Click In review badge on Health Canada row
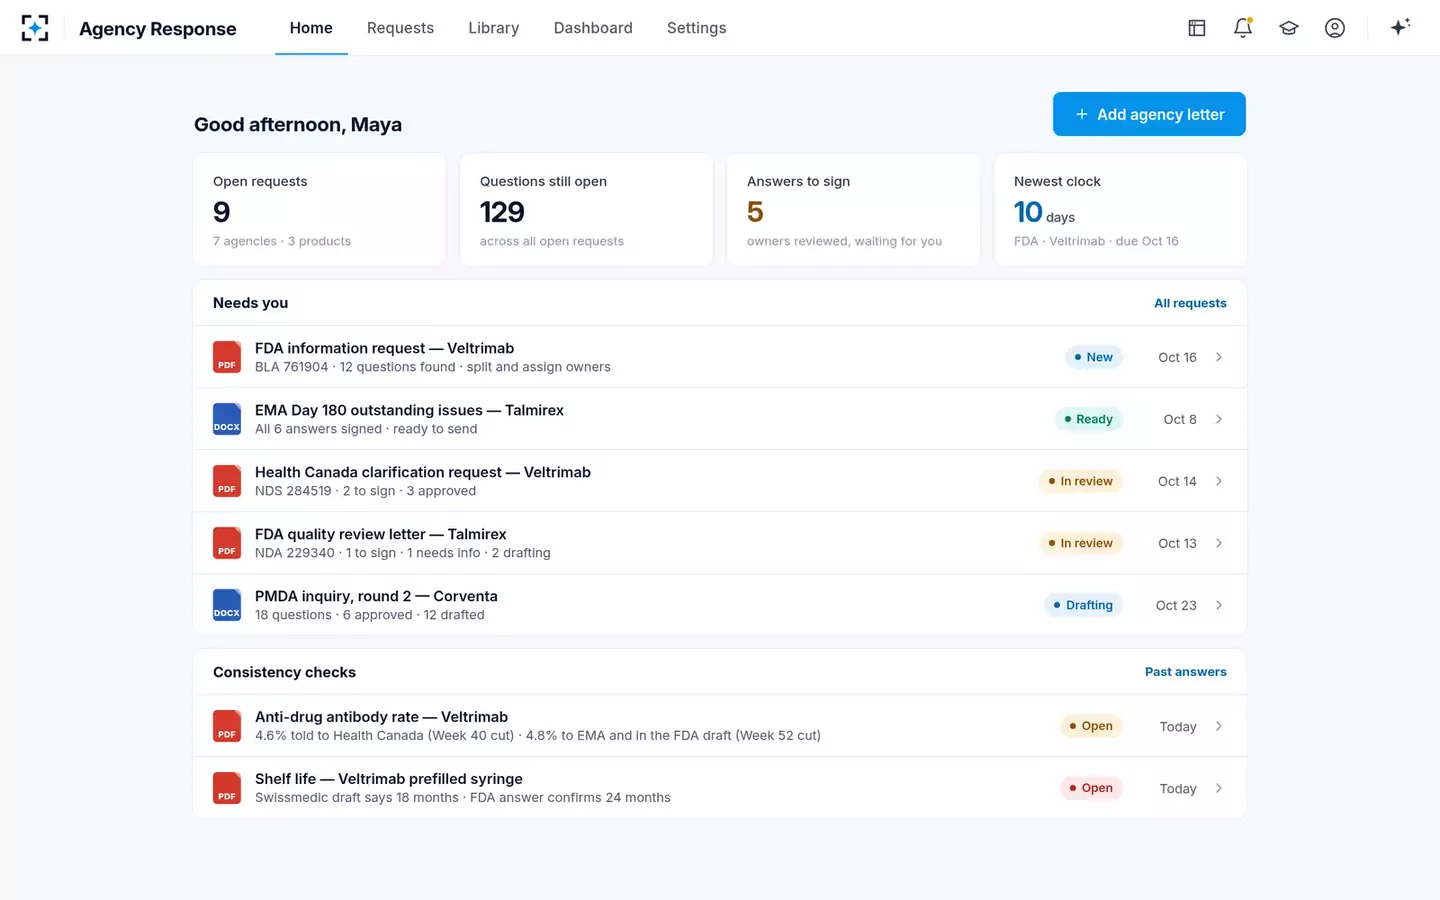The height and width of the screenshot is (900, 1440). tap(1081, 481)
